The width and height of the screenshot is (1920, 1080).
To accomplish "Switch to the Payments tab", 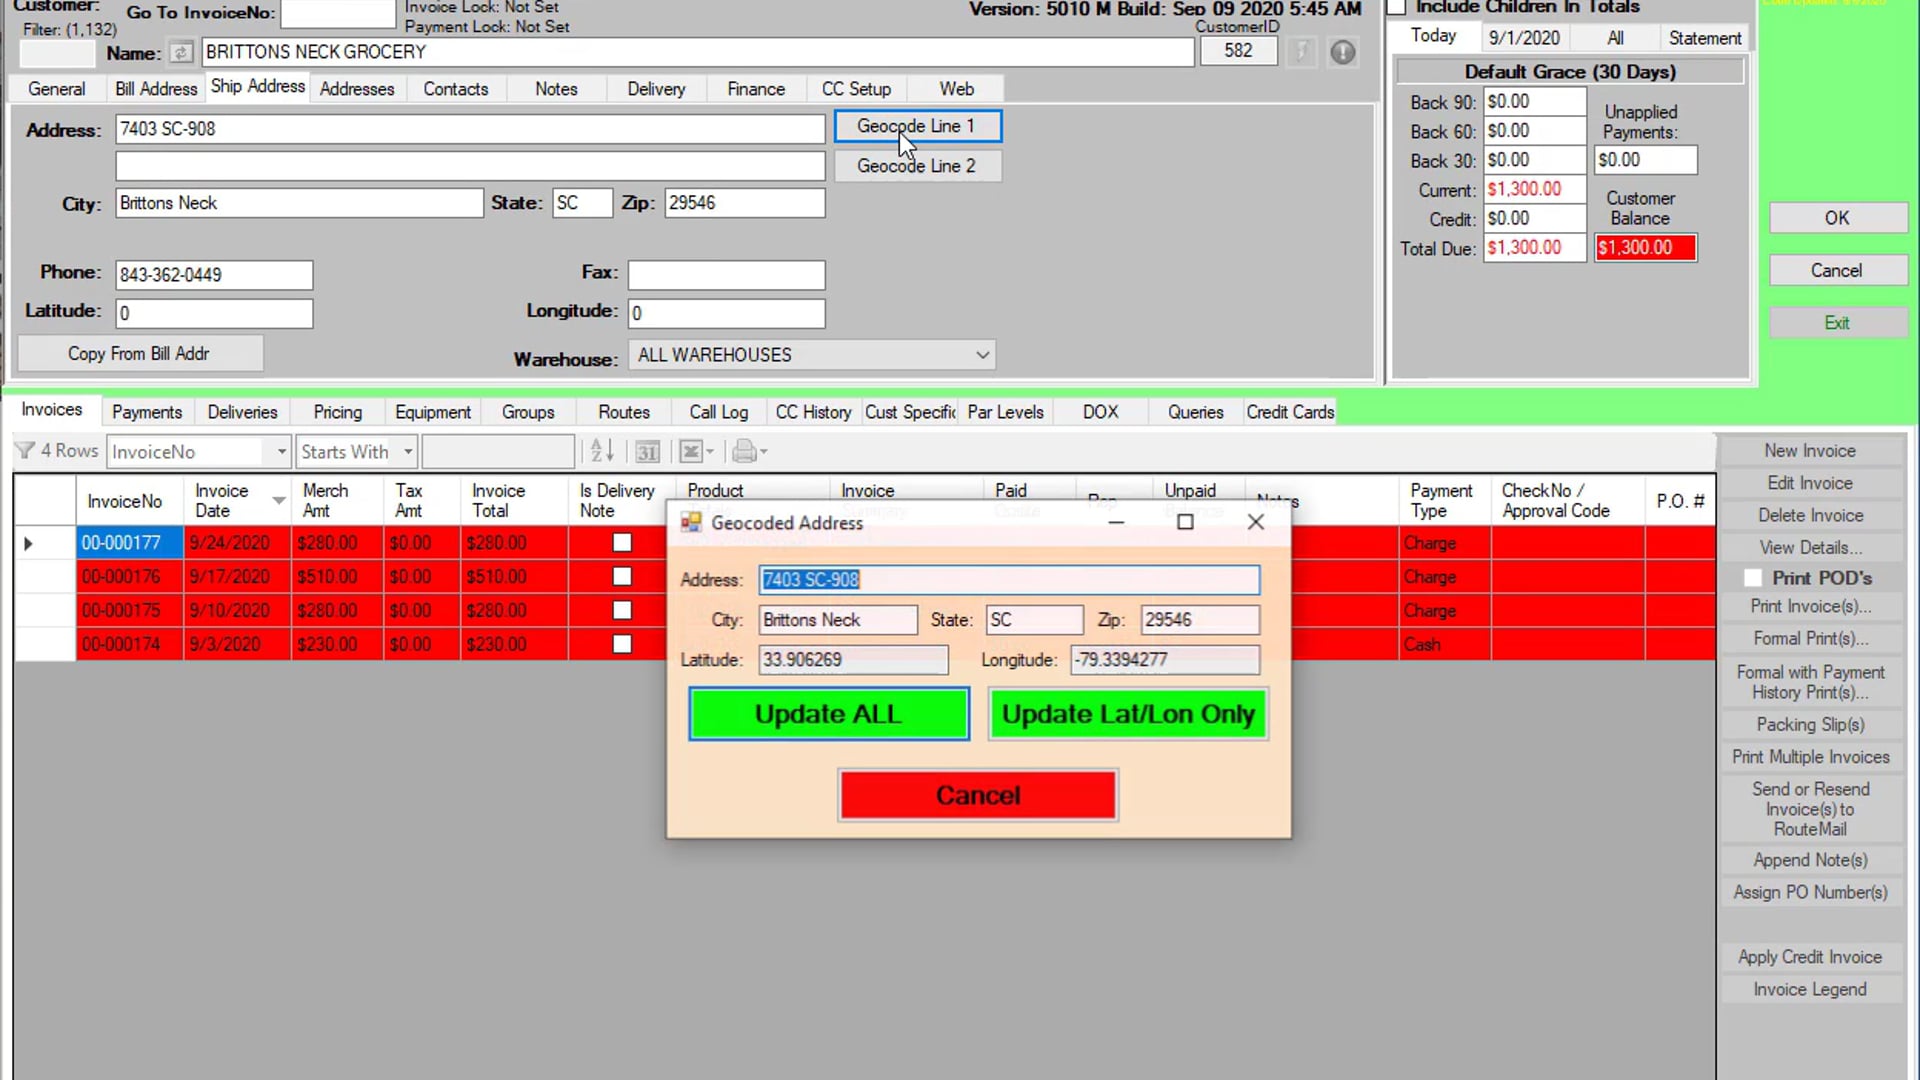I will coord(147,412).
